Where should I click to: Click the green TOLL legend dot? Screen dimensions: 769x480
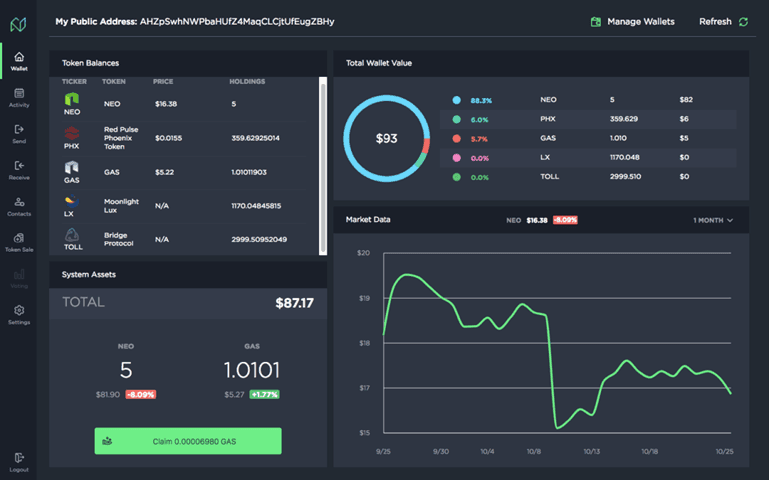(457, 177)
